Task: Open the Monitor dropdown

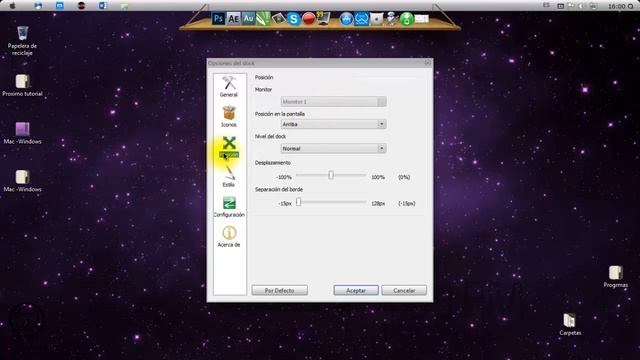Action: (x=333, y=101)
